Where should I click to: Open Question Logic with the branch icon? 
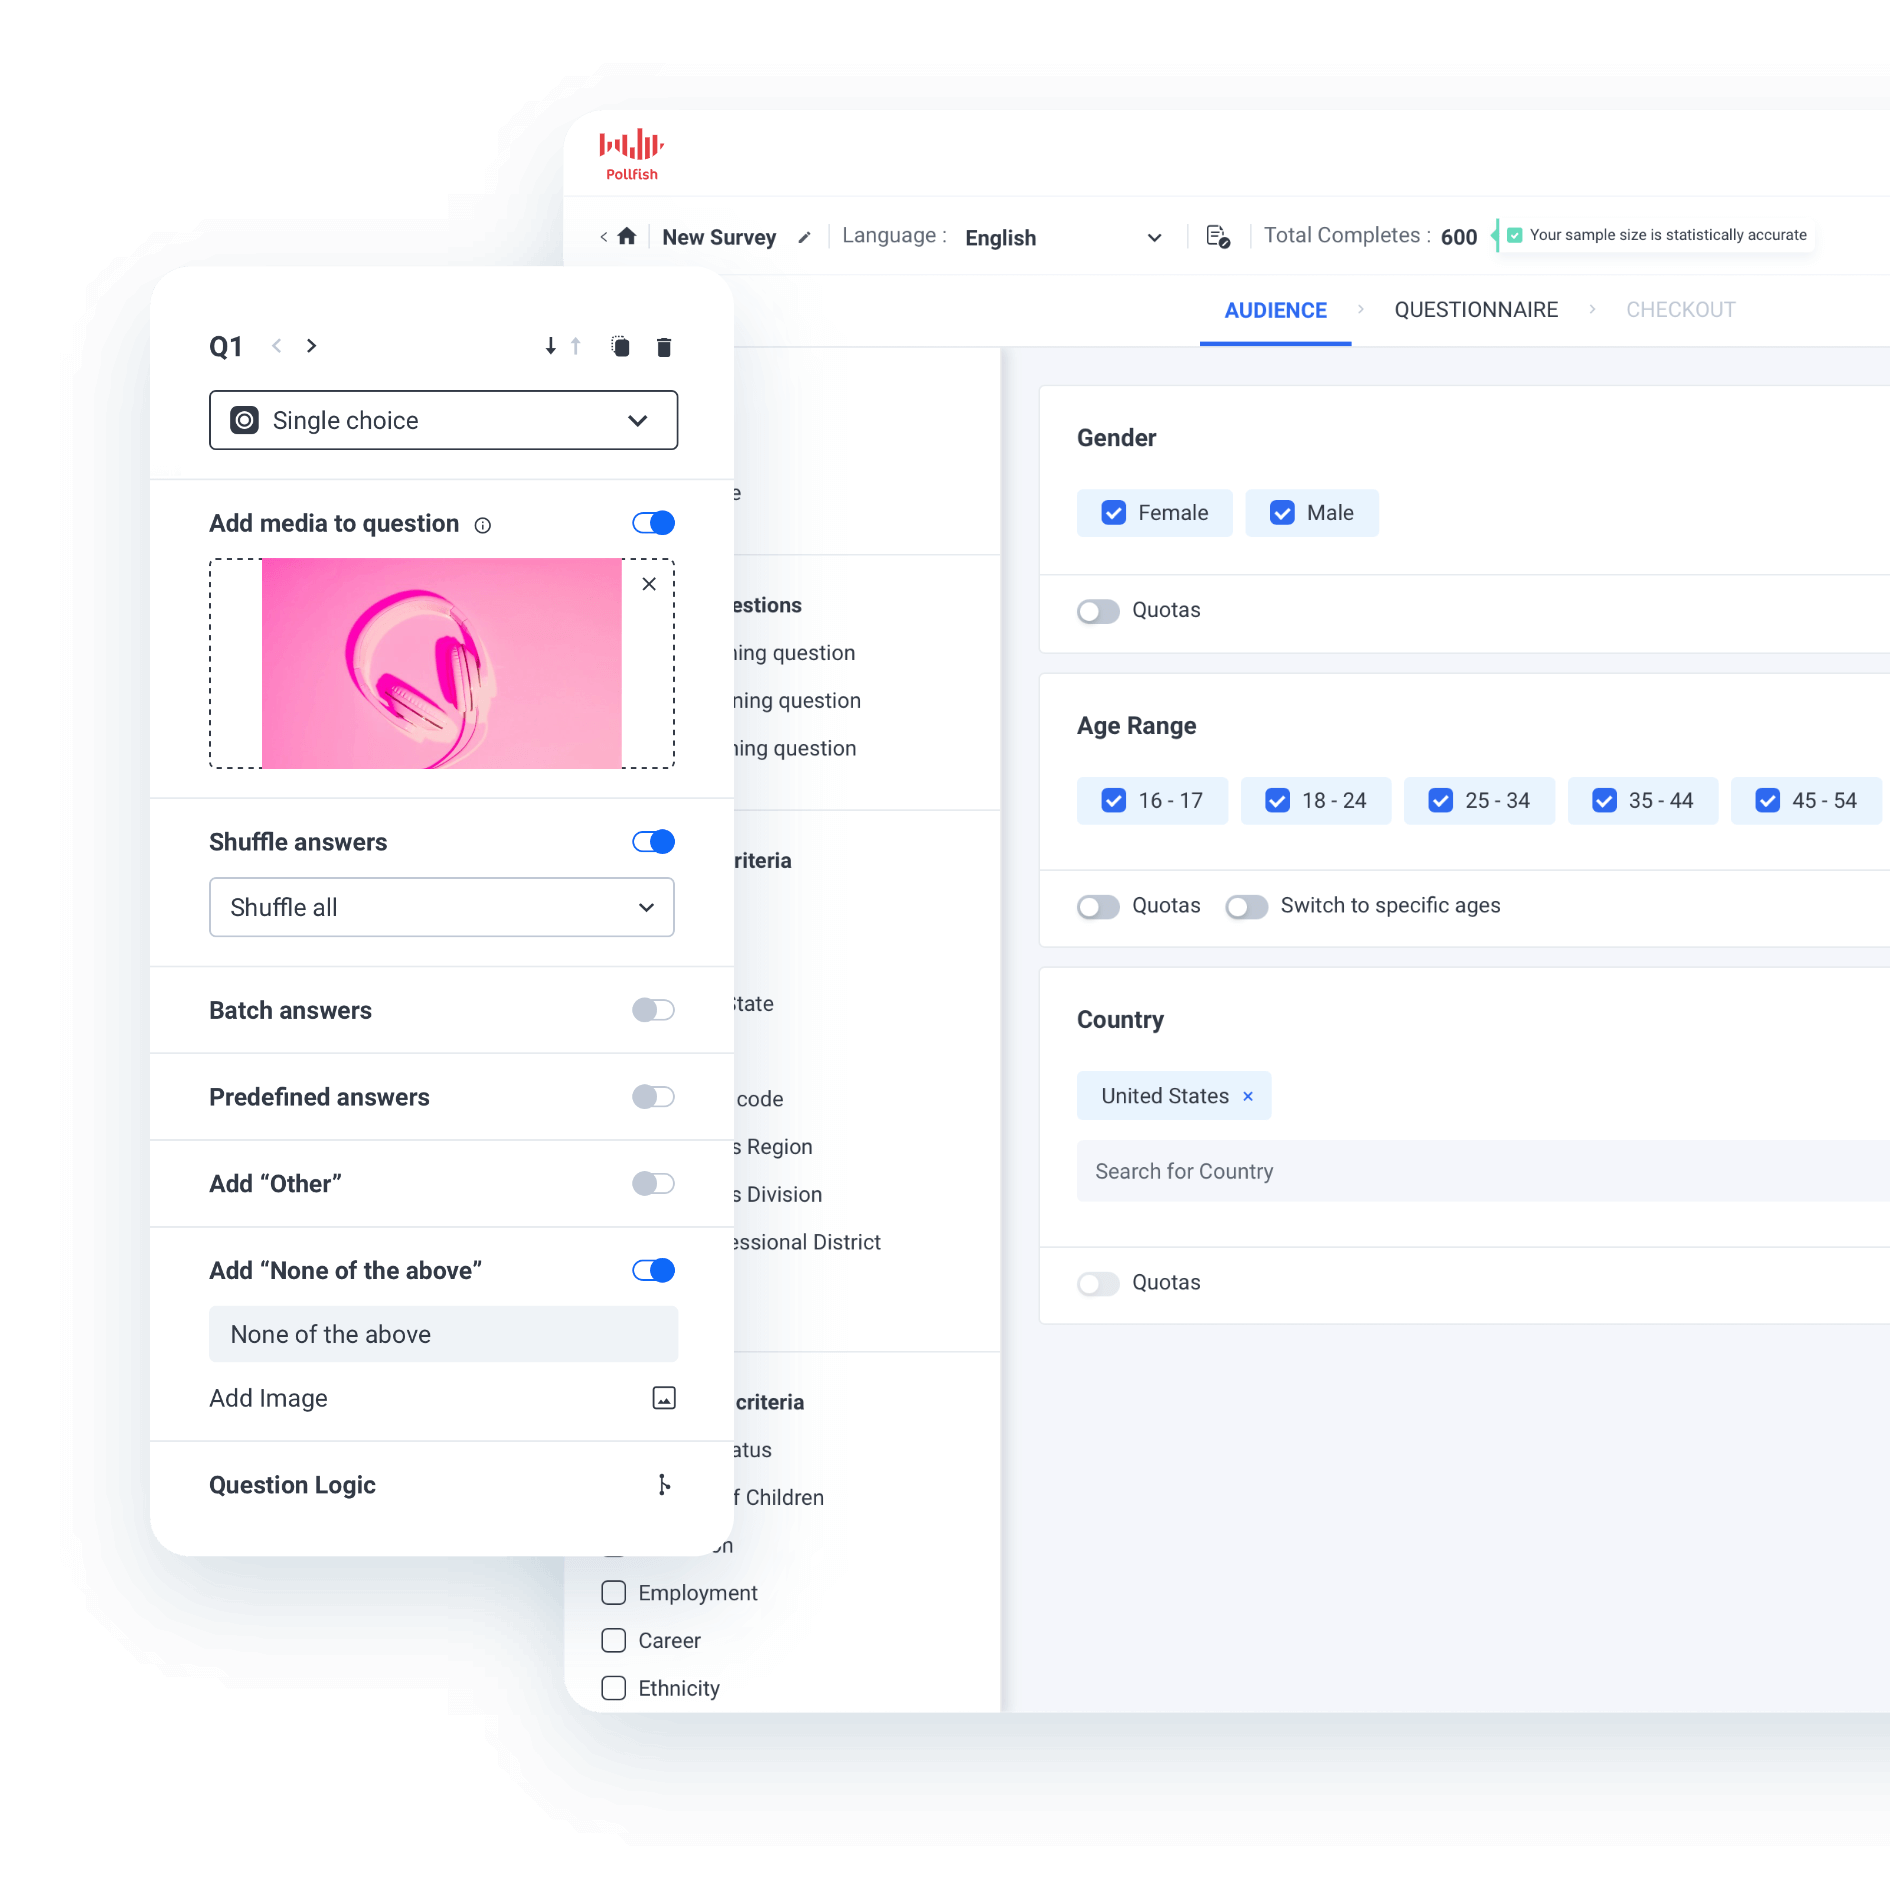(x=663, y=1486)
